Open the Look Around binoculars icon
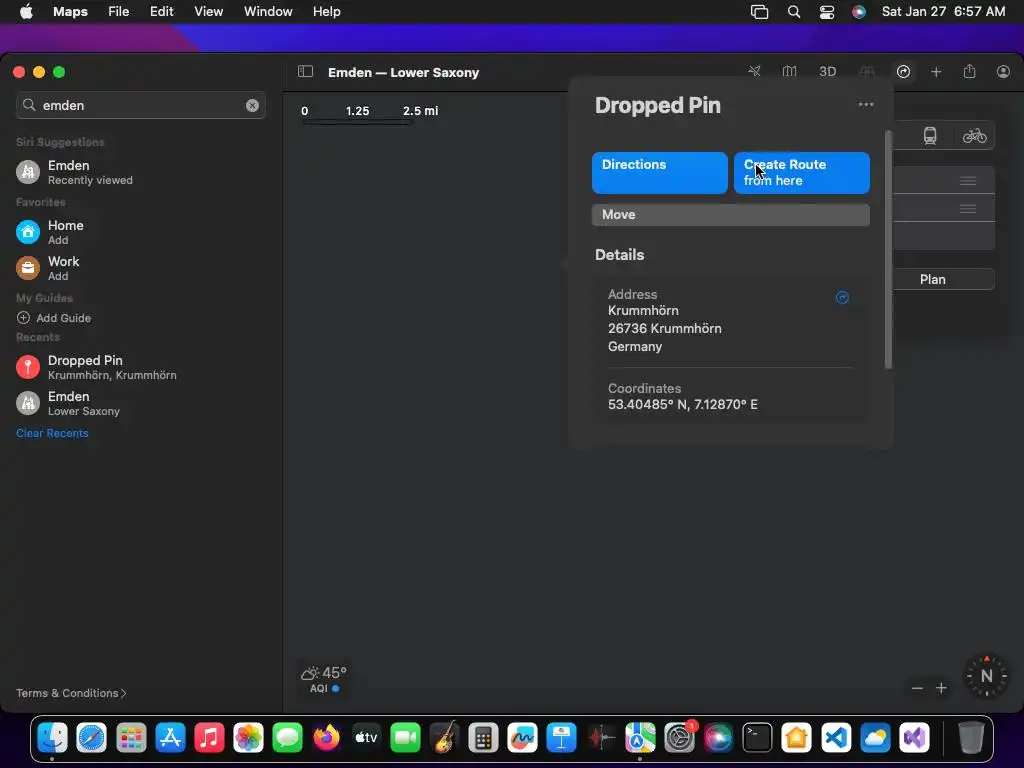The height and width of the screenshot is (768, 1024). 867,71
